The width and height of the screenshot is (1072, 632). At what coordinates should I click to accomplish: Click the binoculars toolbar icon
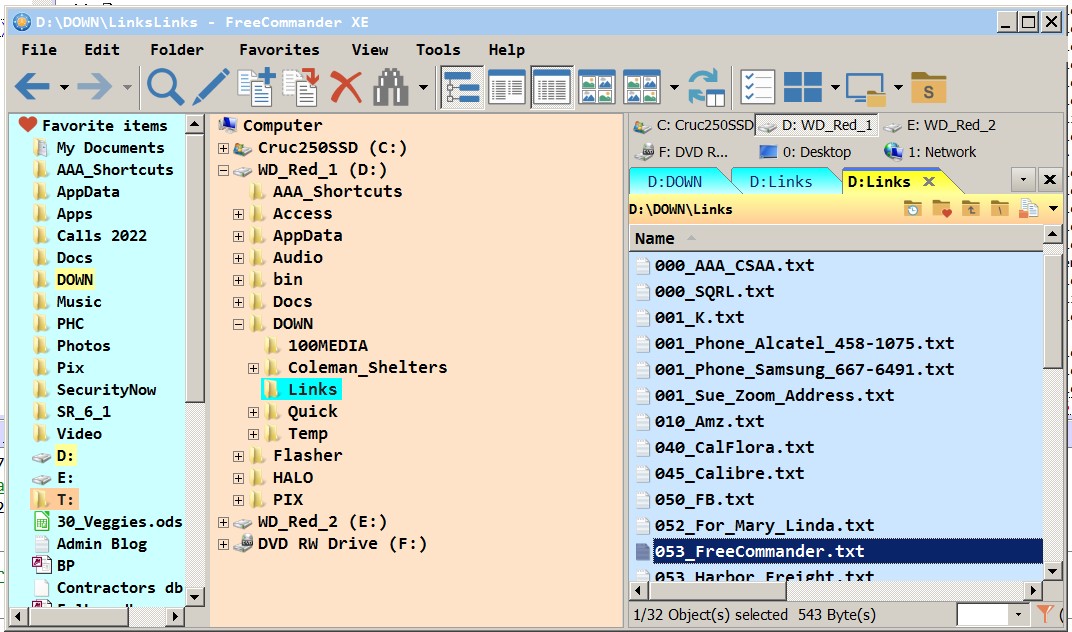pyautogui.click(x=390, y=87)
